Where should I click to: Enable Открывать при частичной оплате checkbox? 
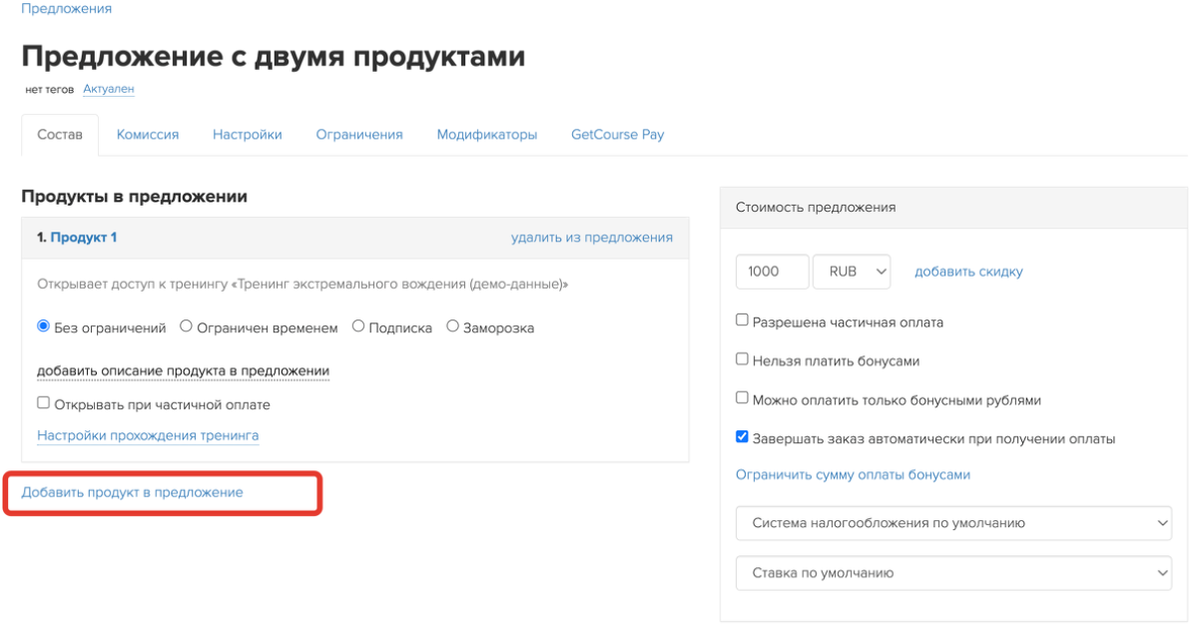(x=43, y=404)
